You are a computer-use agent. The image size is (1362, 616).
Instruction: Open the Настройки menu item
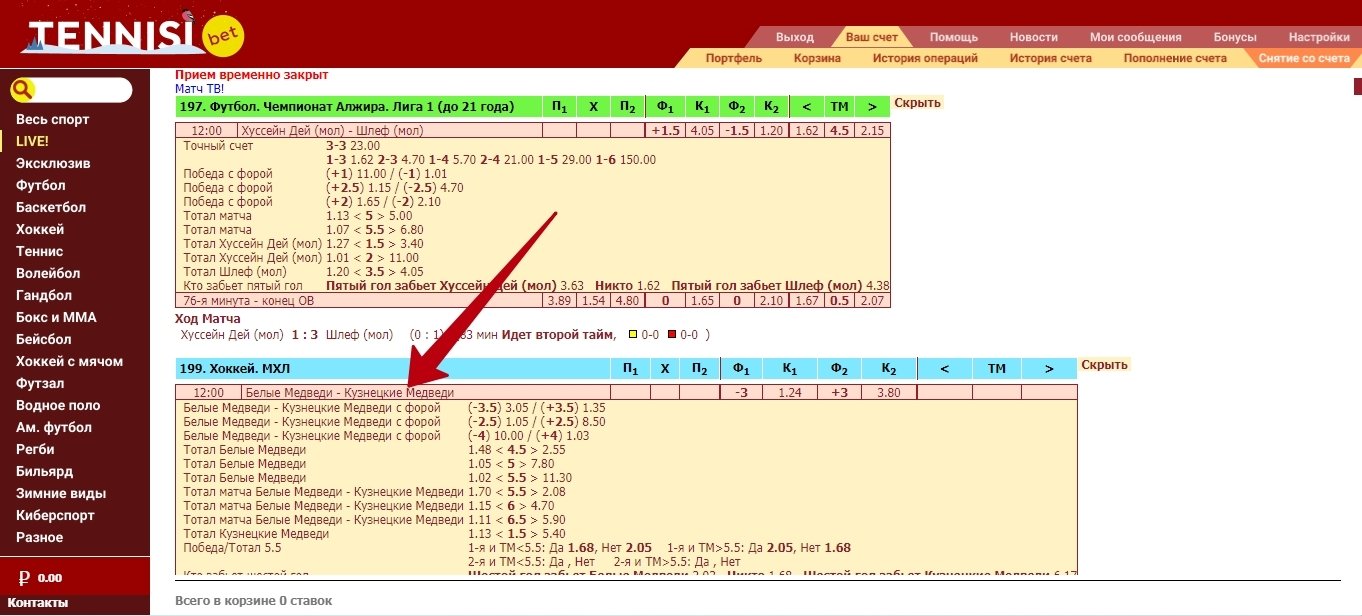click(x=1319, y=37)
